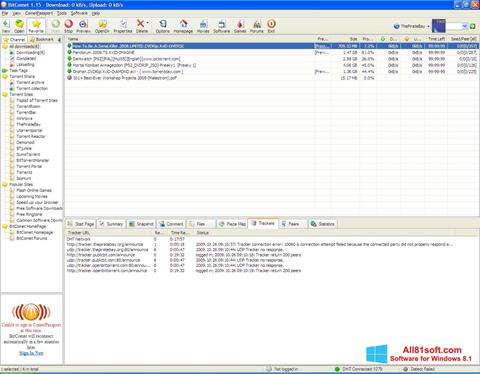
Task: Collapse the Torrent Sites tree node
Action: coord(5,95)
